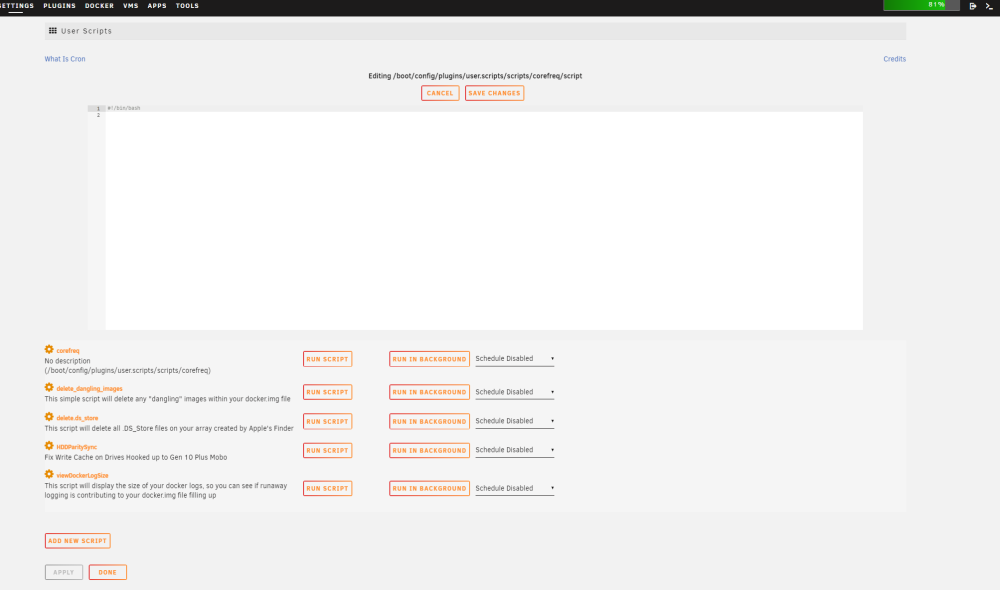Image resolution: width=1000 pixels, height=590 pixels.
Task: Open the Tools menu
Action: pyautogui.click(x=188, y=6)
